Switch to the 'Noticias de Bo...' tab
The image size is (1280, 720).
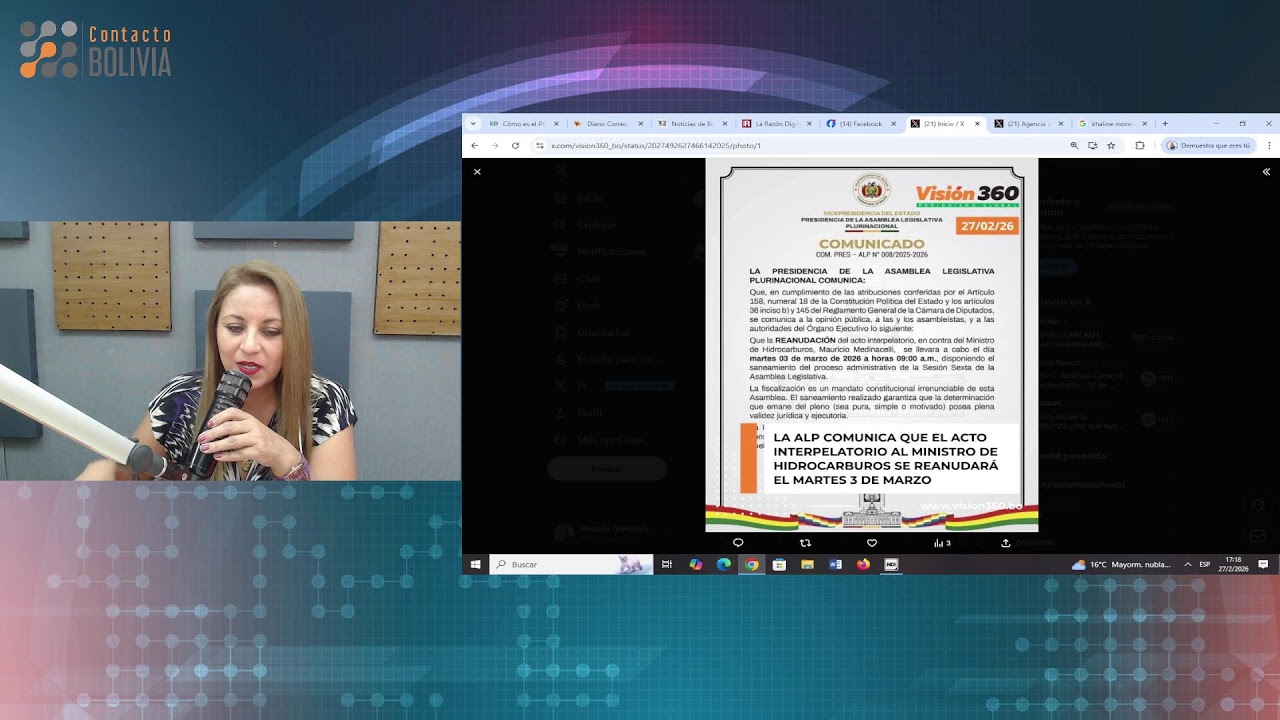click(691, 124)
